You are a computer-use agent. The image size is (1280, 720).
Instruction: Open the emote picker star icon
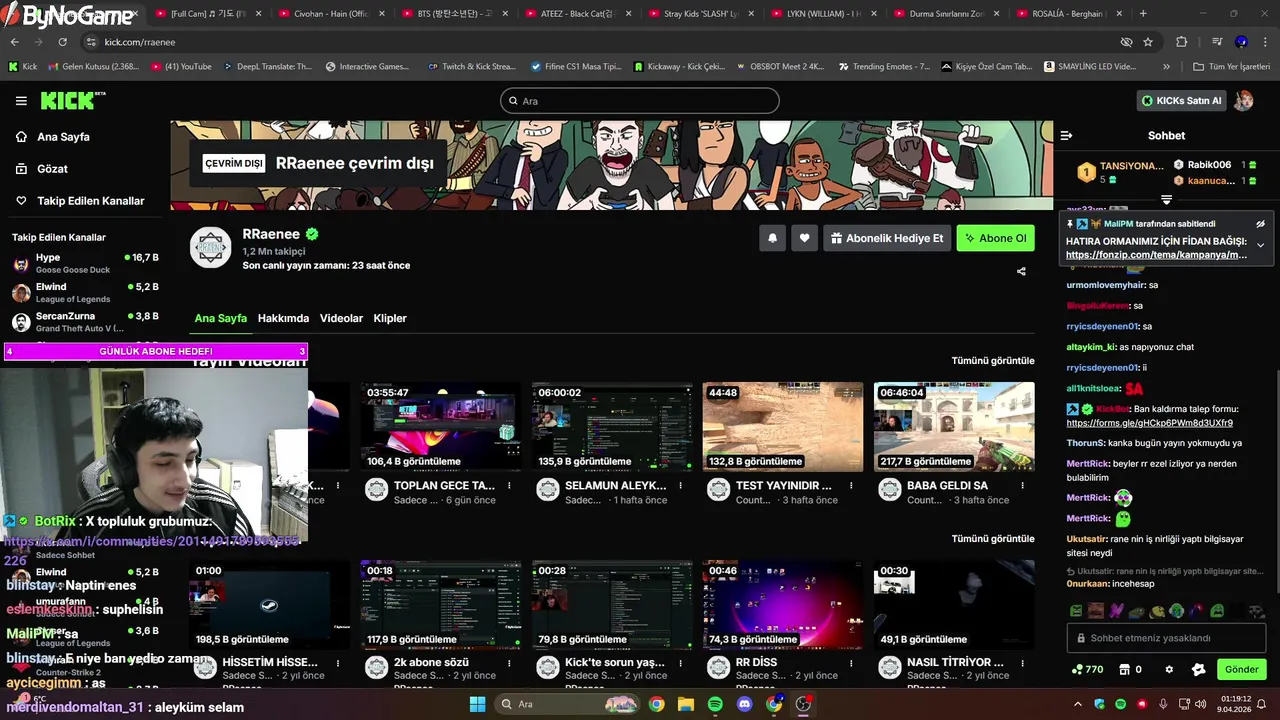[1199, 669]
